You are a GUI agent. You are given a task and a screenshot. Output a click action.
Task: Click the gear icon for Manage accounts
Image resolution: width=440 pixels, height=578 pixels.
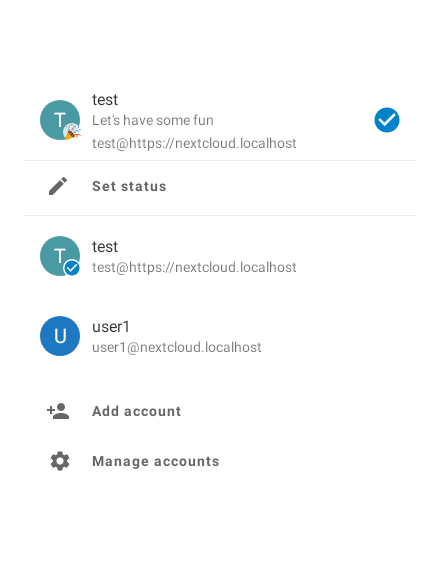(x=60, y=461)
